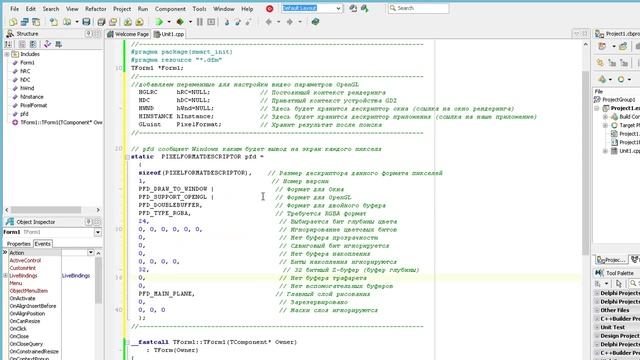Open the Open Project dropdown arrow
This screenshot has width=640, height=360.
pyautogui.click(x=76, y=22)
